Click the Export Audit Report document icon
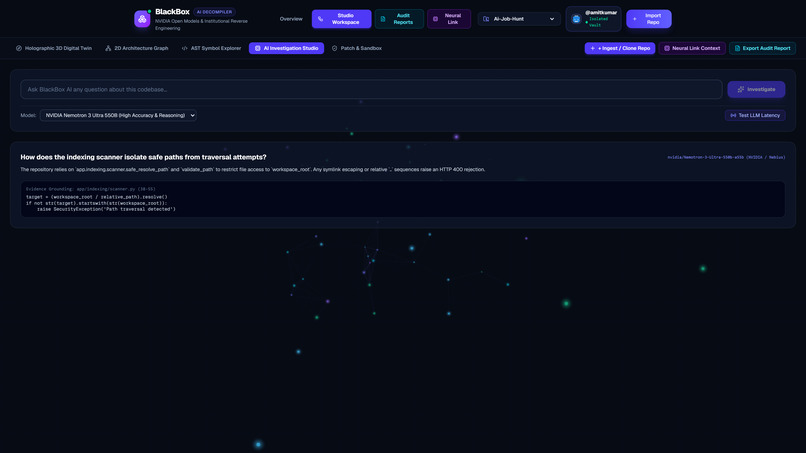This screenshot has width=806, height=453. (737, 48)
